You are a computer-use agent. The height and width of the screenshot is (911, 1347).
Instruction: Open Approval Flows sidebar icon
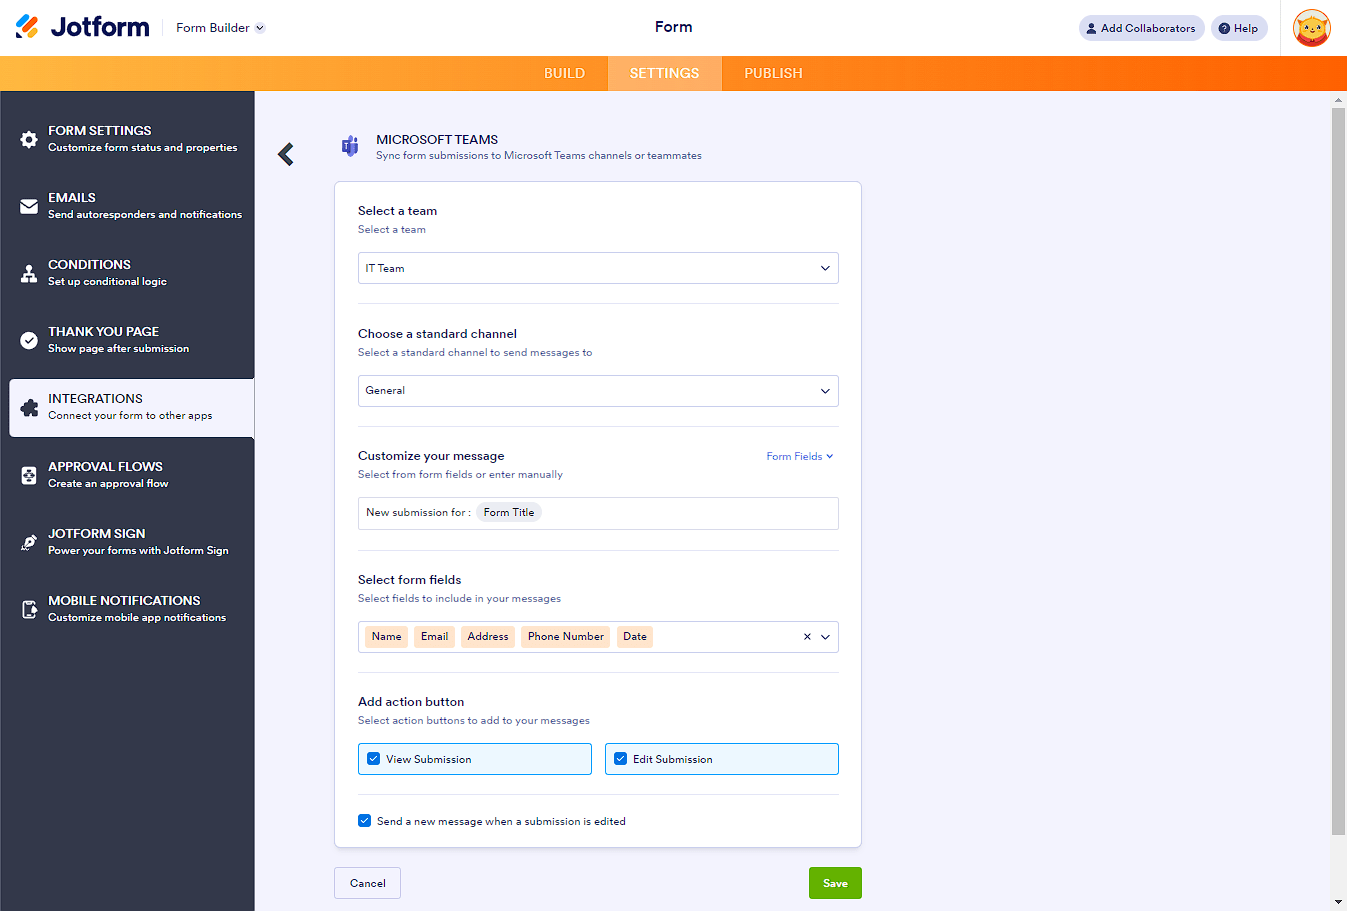(29, 475)
